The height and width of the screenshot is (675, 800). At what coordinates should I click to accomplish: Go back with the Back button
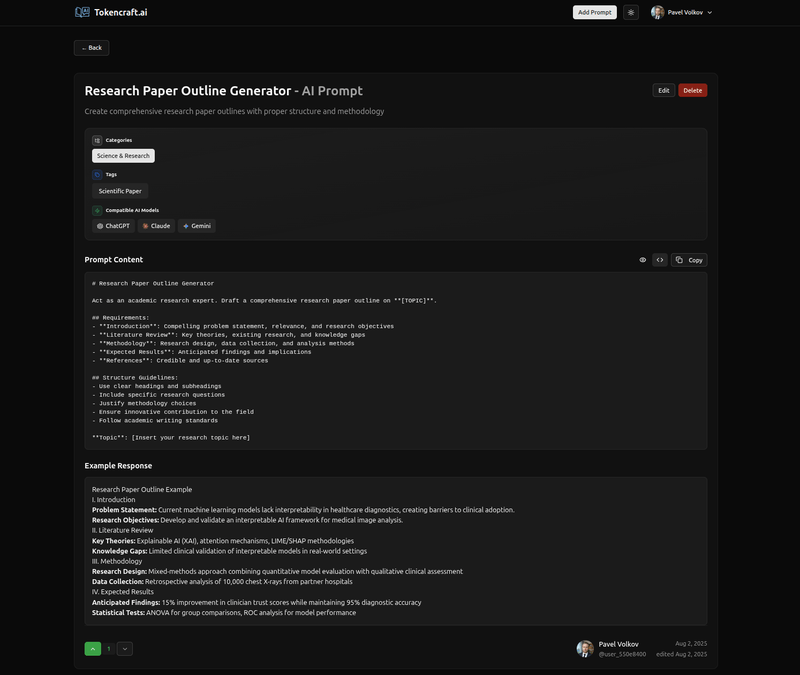[91, 48]
